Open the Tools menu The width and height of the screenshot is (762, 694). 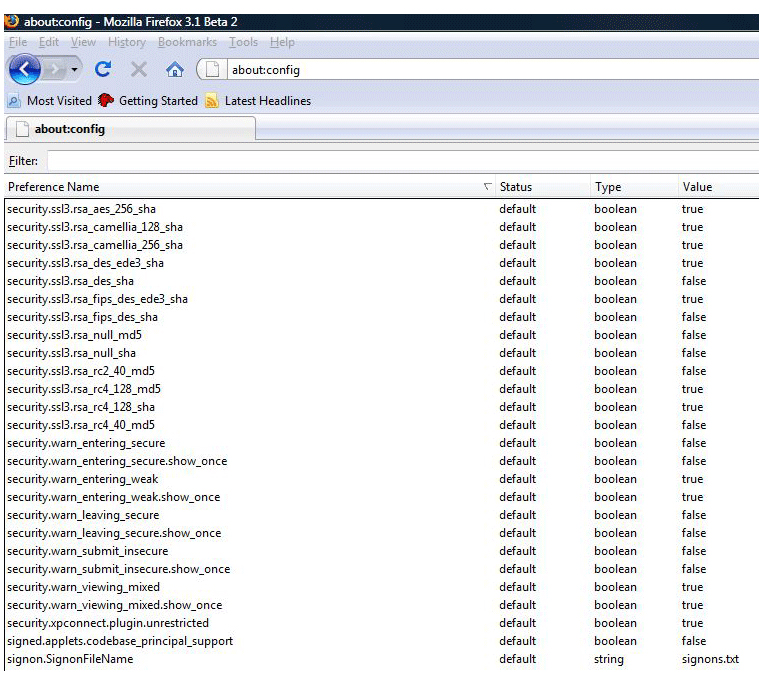tap(243, 42)
